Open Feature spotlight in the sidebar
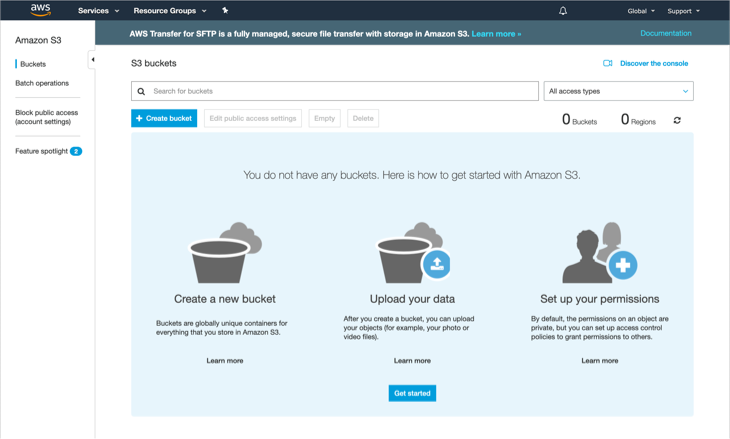This screenshot has width=730, height=439. coord(41,151)
